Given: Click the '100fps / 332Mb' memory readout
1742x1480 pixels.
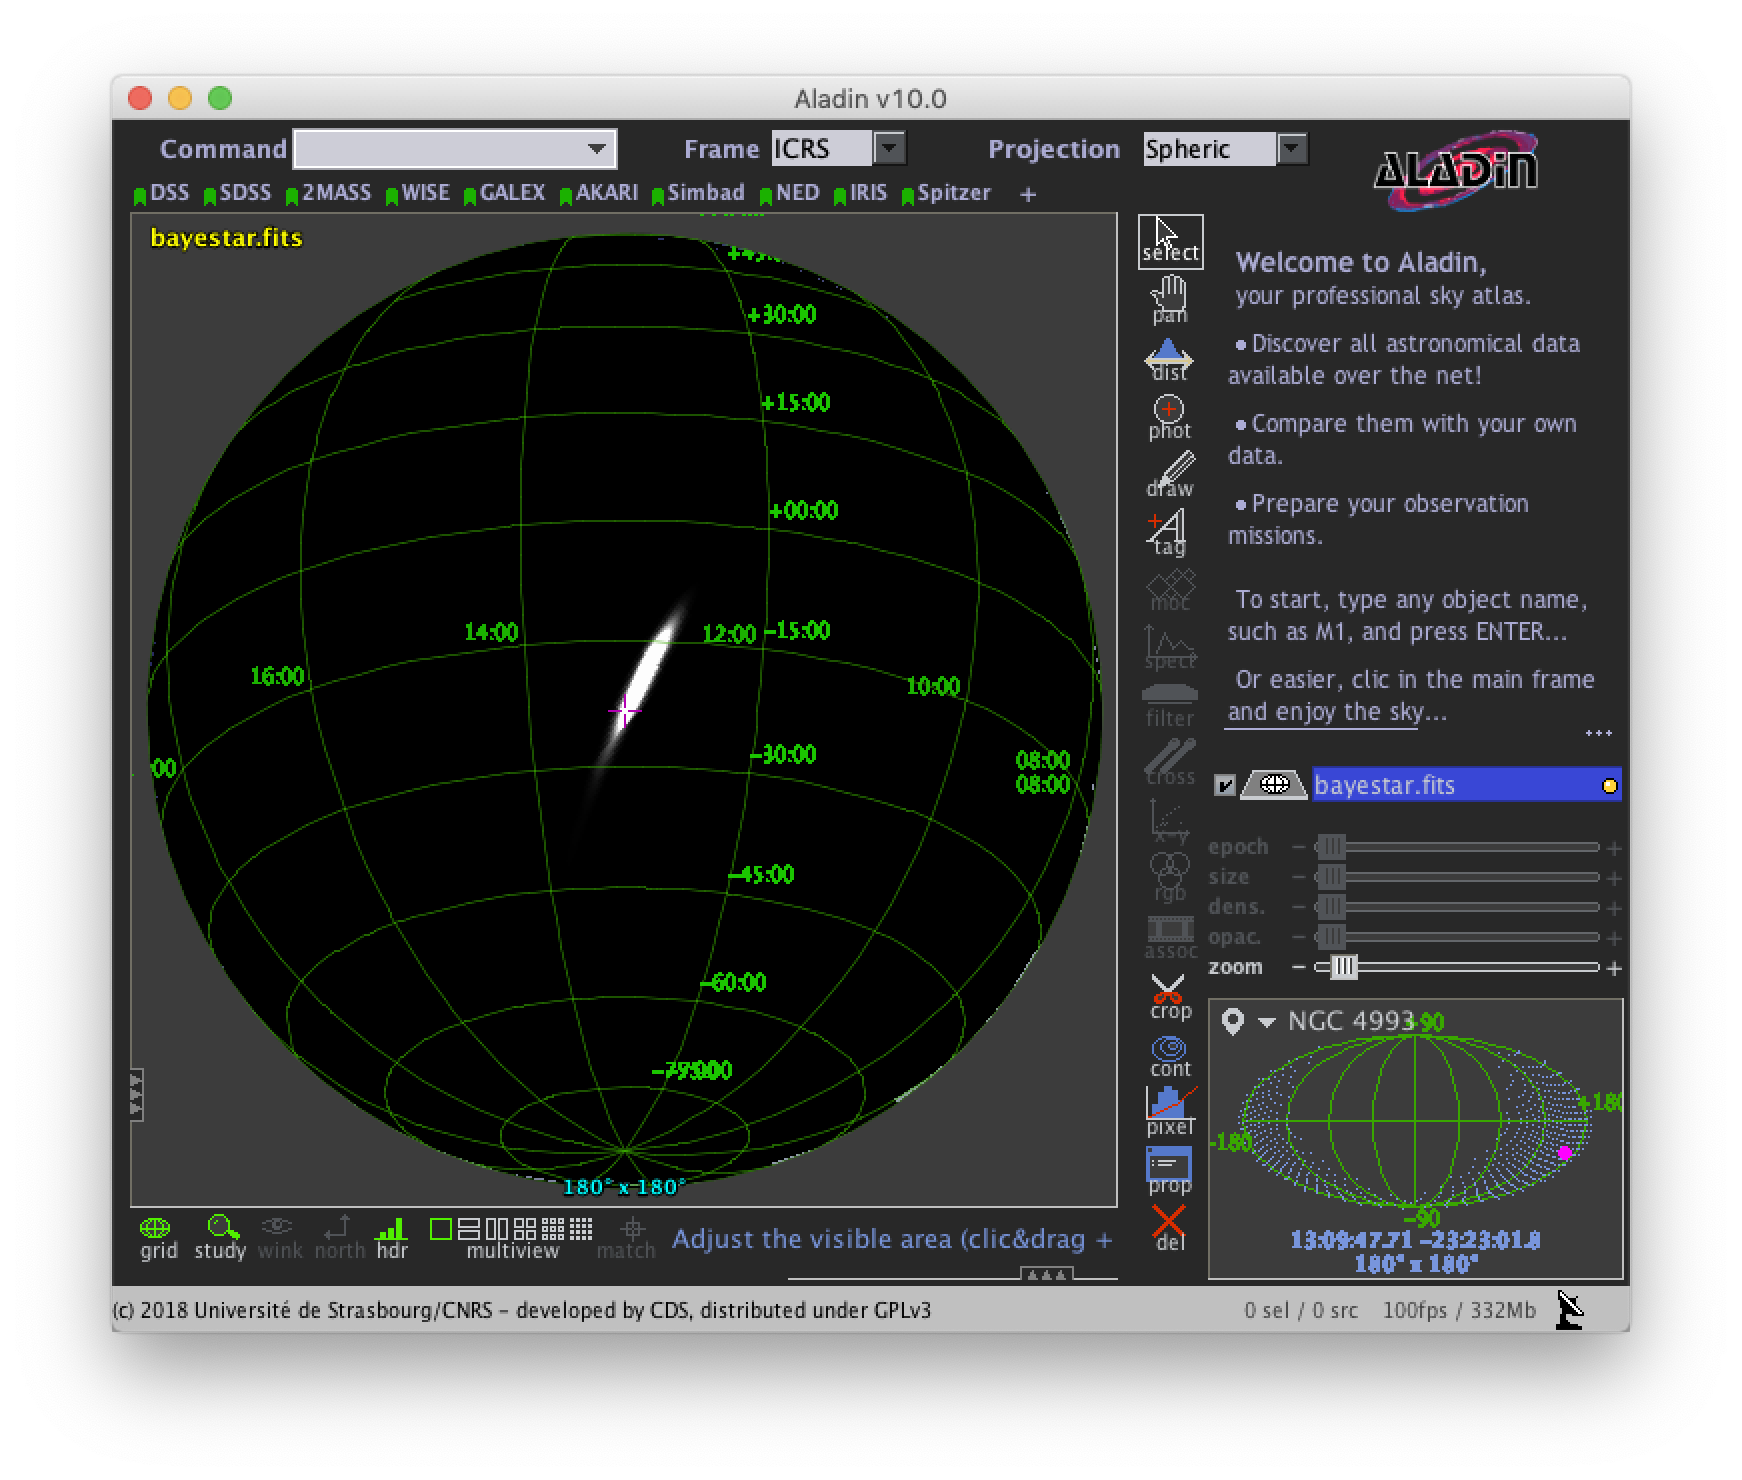Looking at the screenshot, I should click(x=1459, y=1310).
